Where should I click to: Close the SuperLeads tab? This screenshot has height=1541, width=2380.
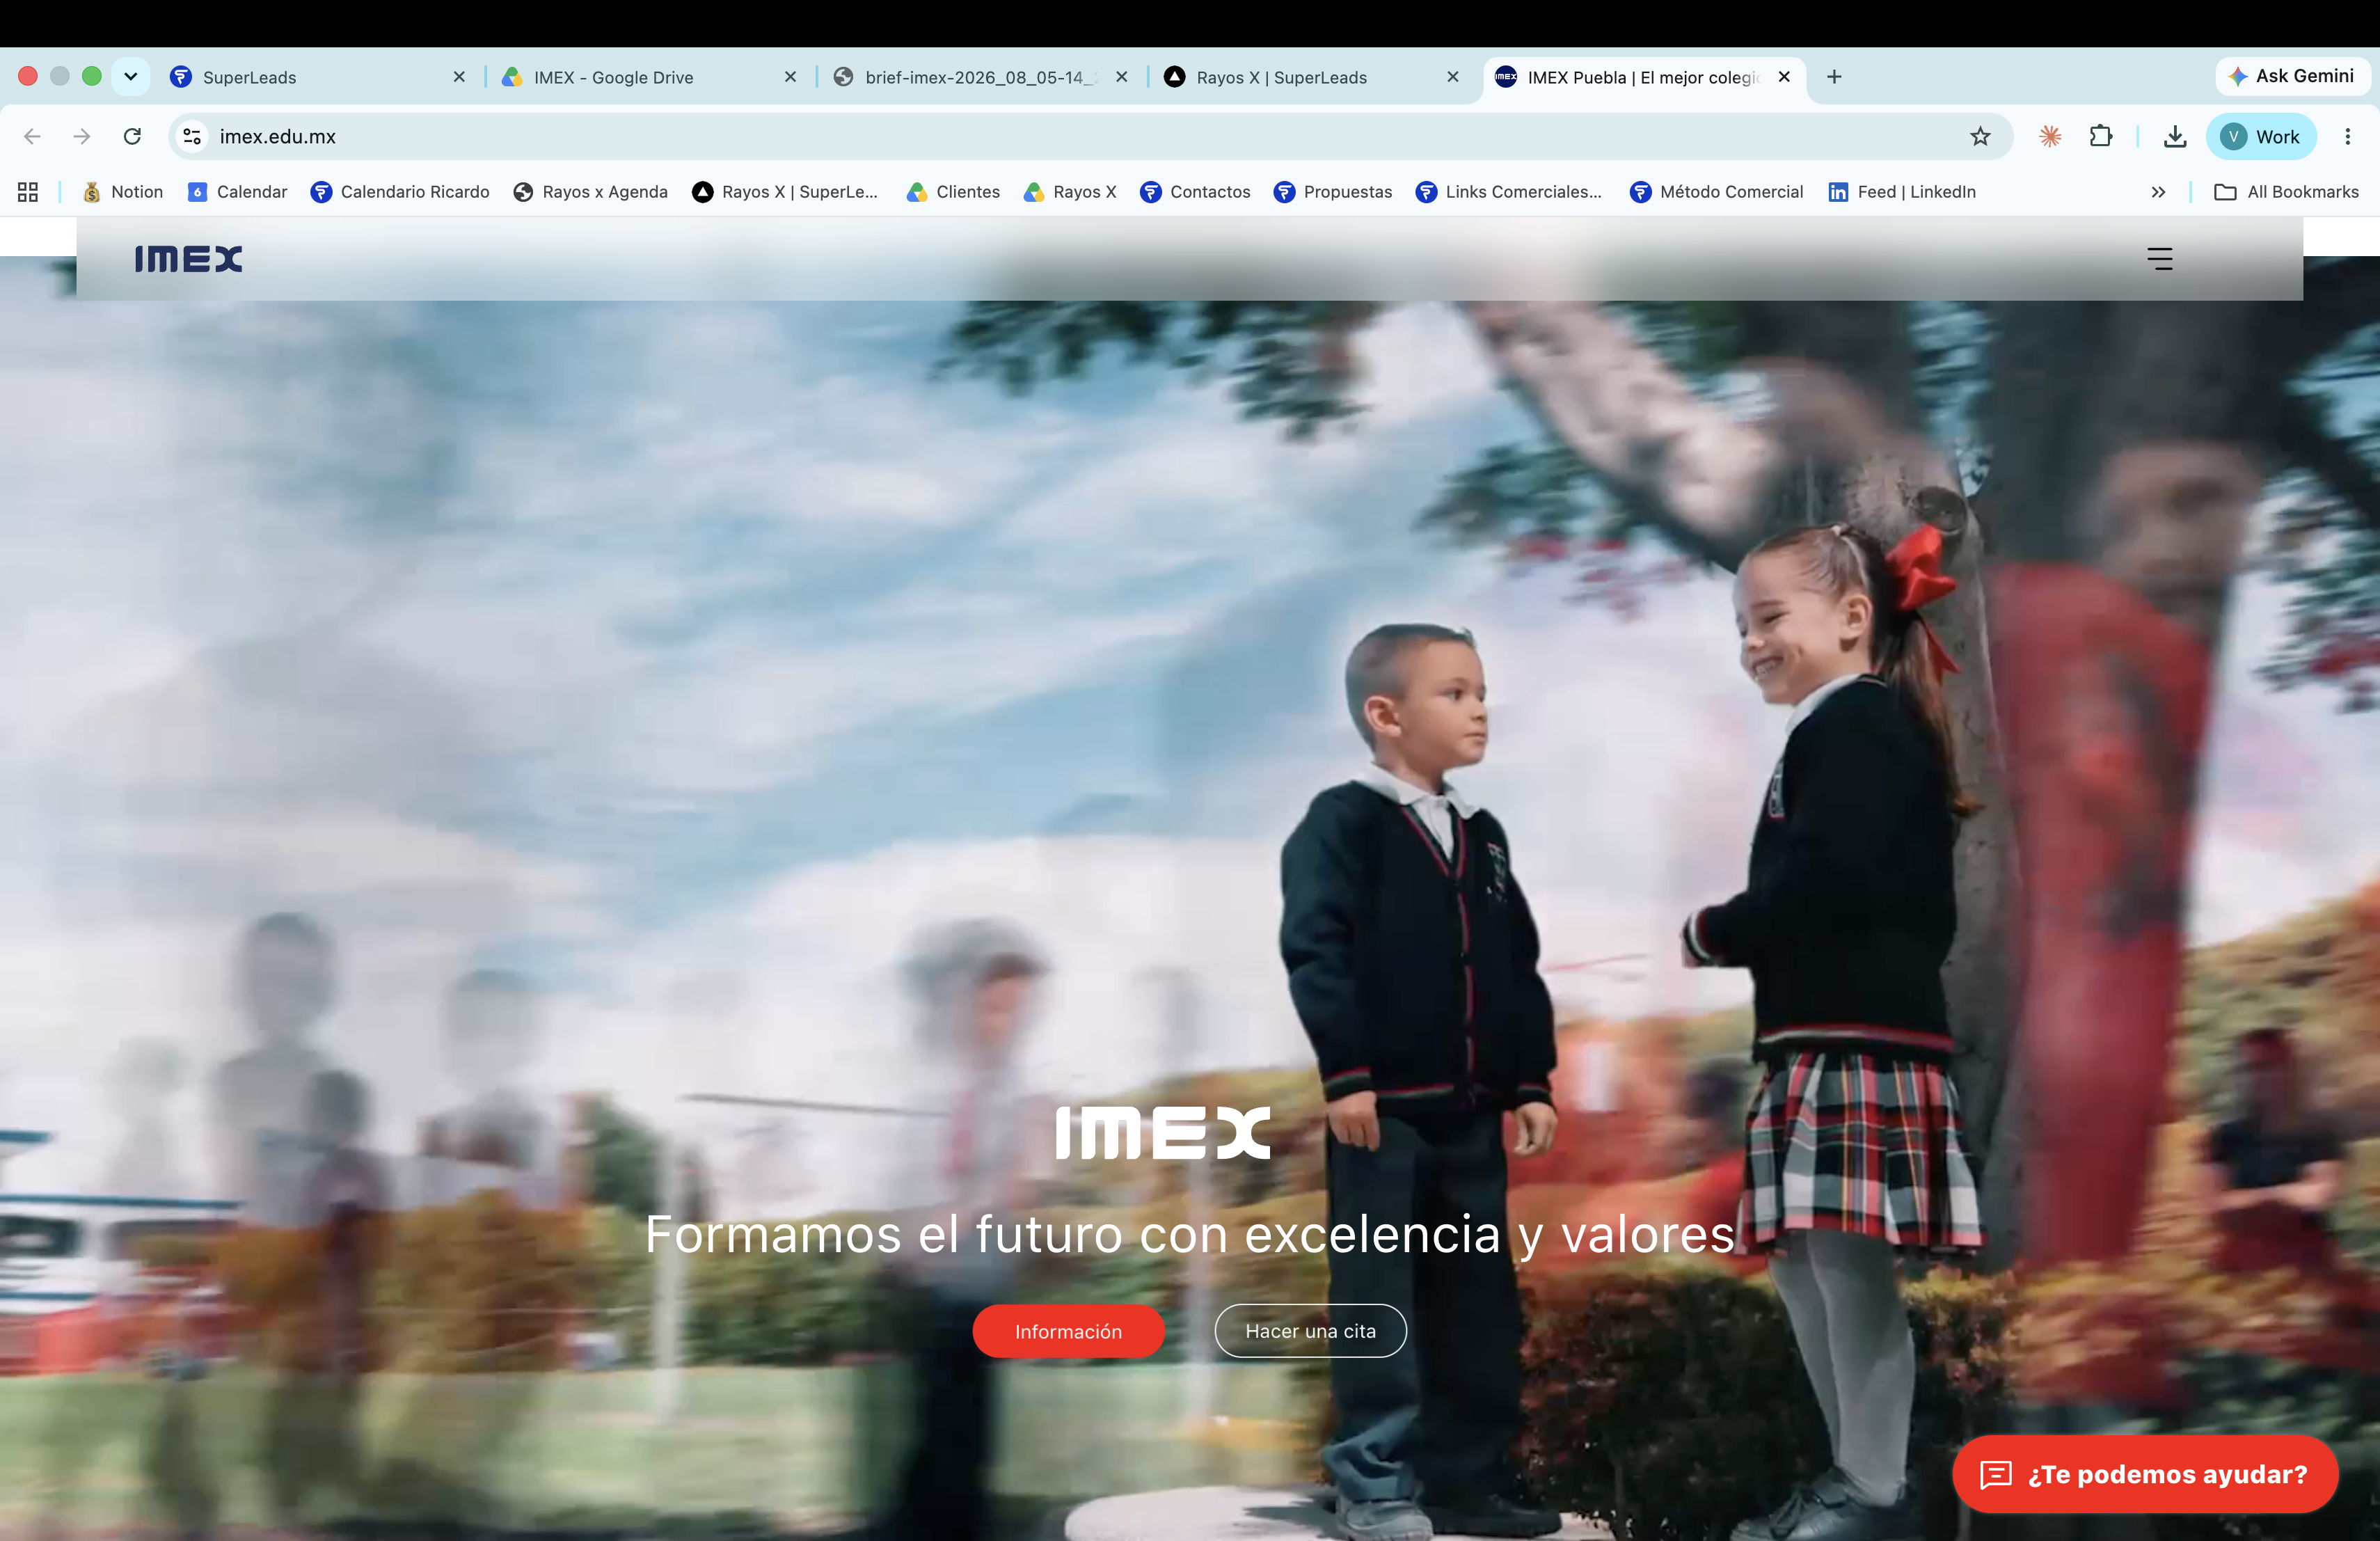(459, 77)
